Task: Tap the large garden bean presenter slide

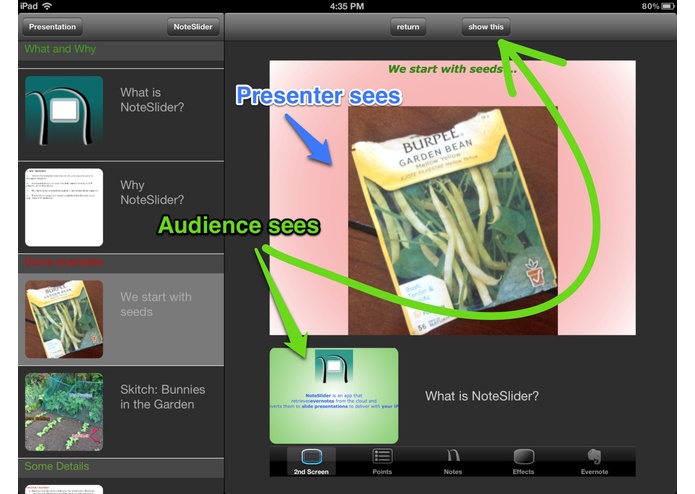Action: [x=453, y=198]
